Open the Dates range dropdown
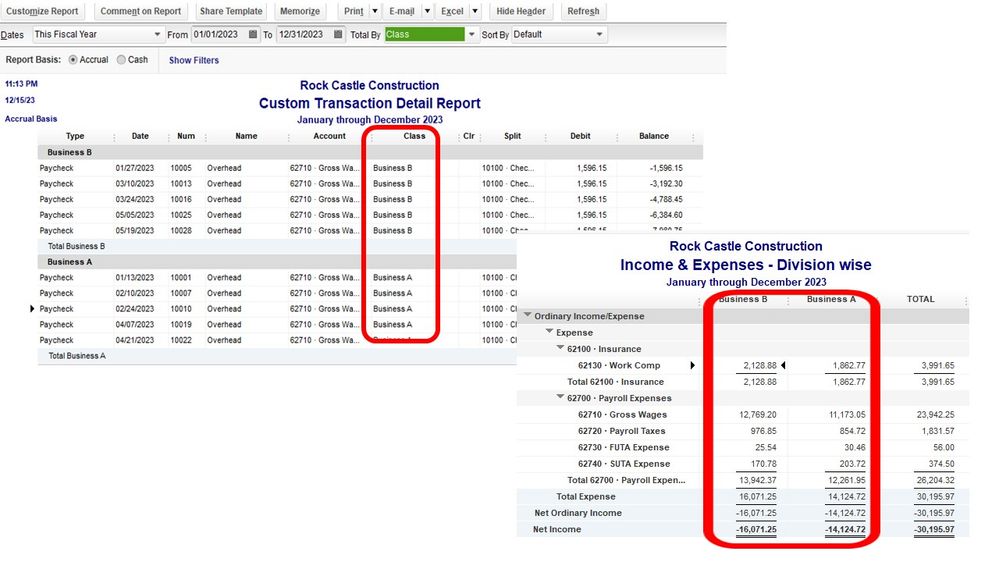 pyautogui.click(x=157, y=34)
